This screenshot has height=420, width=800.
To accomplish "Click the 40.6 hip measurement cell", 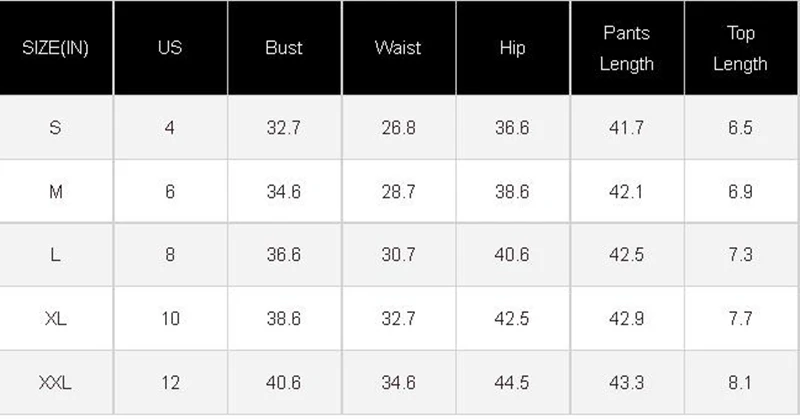I will pos(512,255).
